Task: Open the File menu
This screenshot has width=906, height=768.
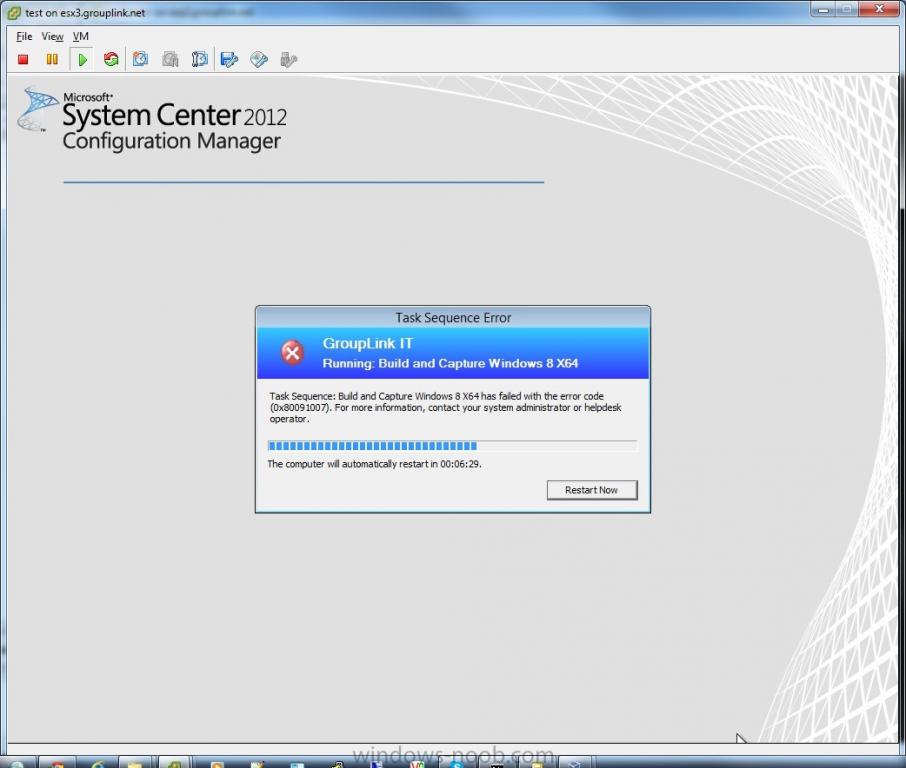Action: point(24,36)
